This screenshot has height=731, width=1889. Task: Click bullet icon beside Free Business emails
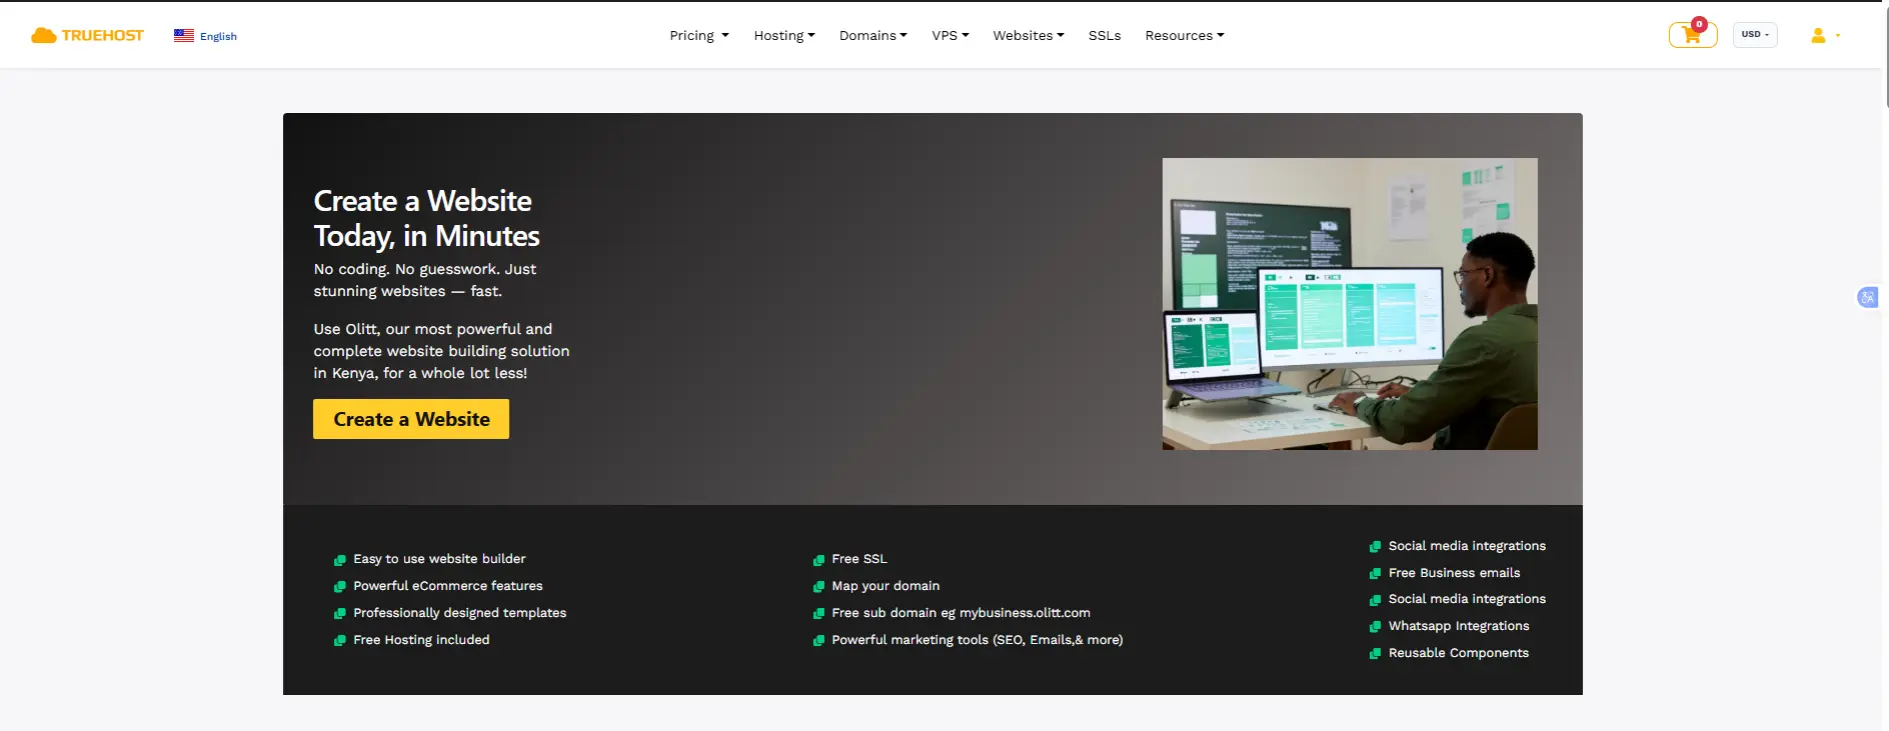pyautogui.click(x=1375, y=573)
